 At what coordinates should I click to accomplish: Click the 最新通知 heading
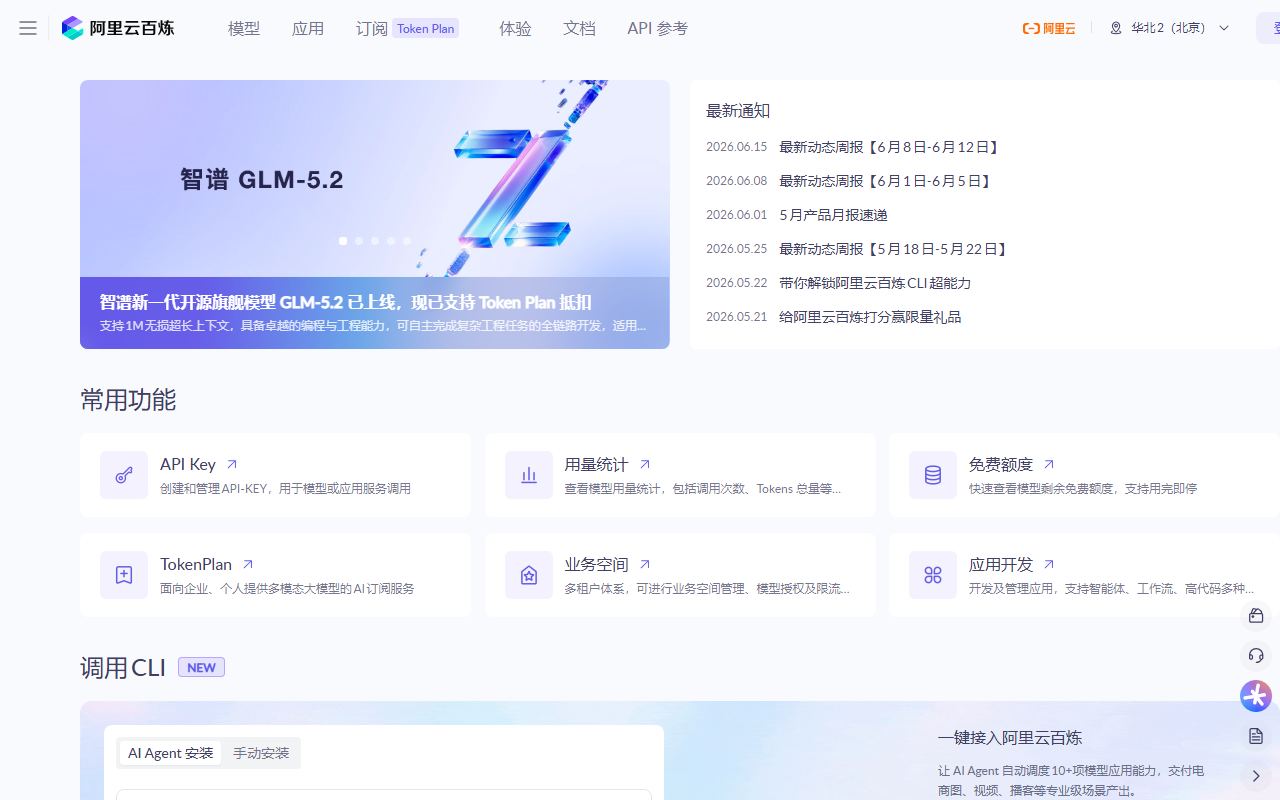tap(738, 111)
